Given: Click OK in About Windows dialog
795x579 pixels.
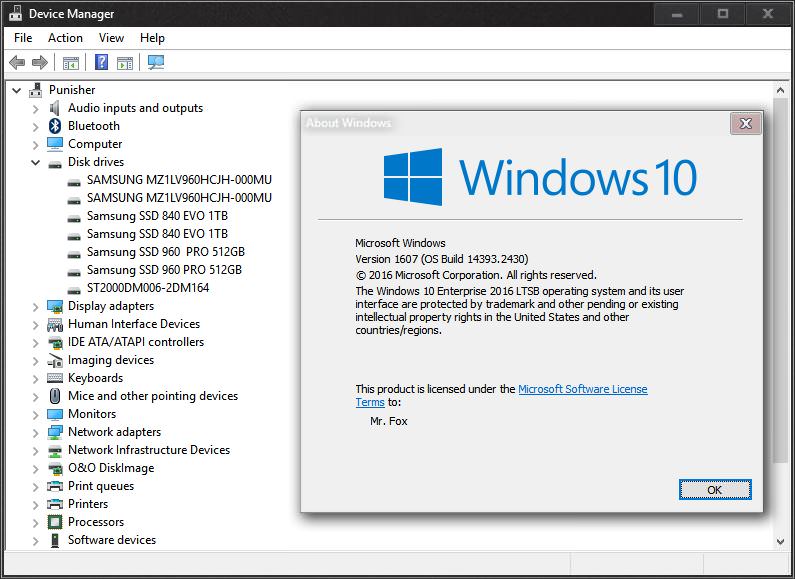Looking at the screenshot, I should [715, 490].
